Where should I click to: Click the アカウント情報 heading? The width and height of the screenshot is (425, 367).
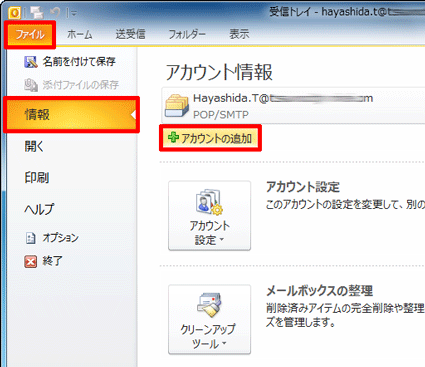click(219, 72)
